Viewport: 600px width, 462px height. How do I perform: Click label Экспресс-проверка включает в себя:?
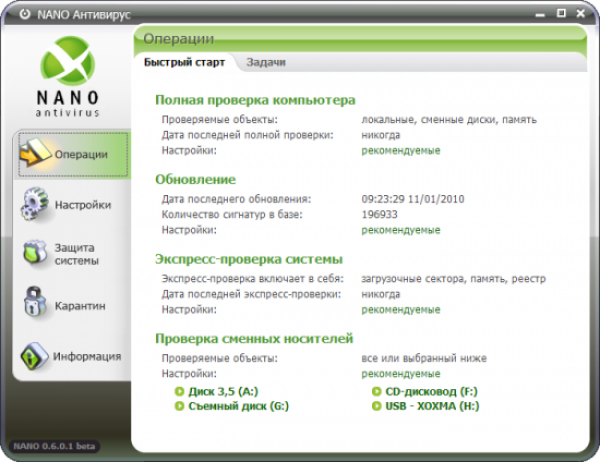(x=253, y=279)
